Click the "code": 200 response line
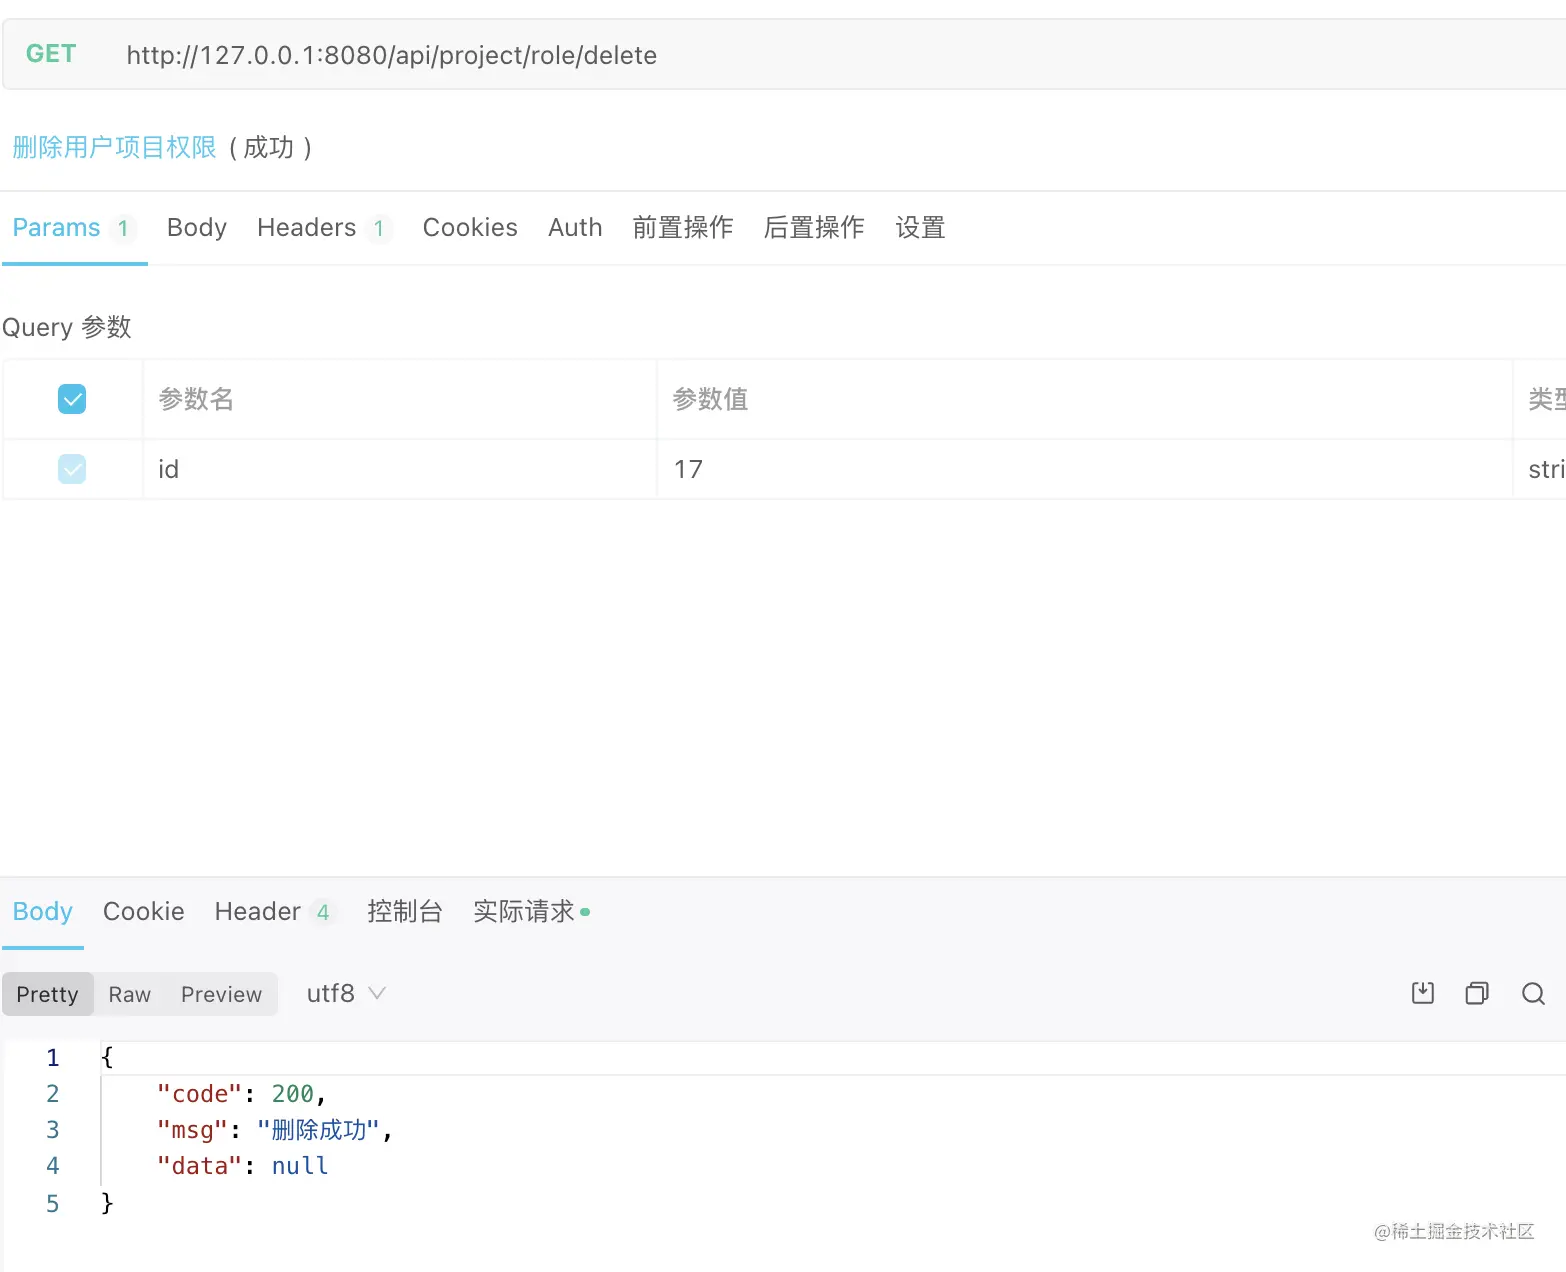 241,1094
